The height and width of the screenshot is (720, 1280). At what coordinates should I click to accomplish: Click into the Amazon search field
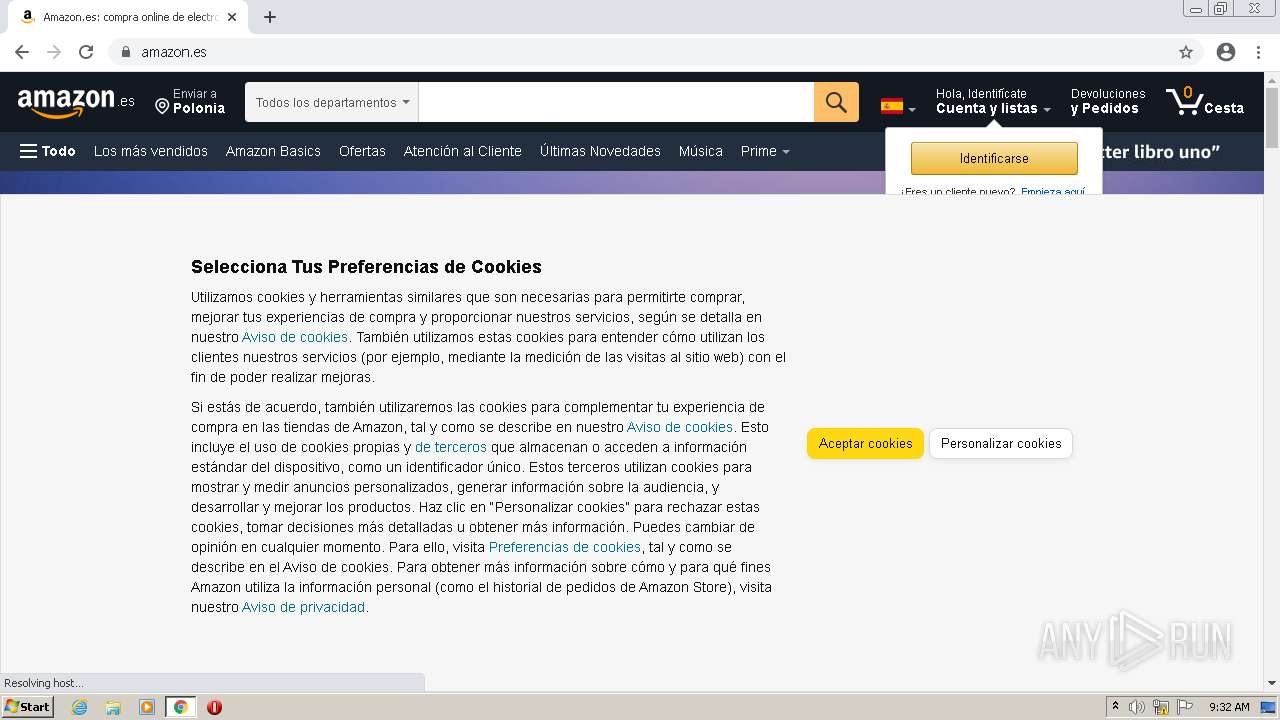point(616,102)
